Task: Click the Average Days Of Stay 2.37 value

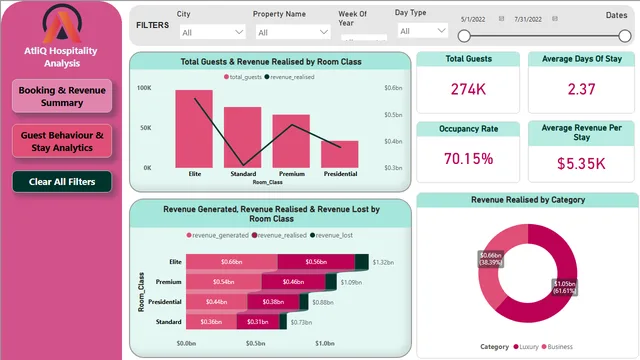Action: click(582, 89)
